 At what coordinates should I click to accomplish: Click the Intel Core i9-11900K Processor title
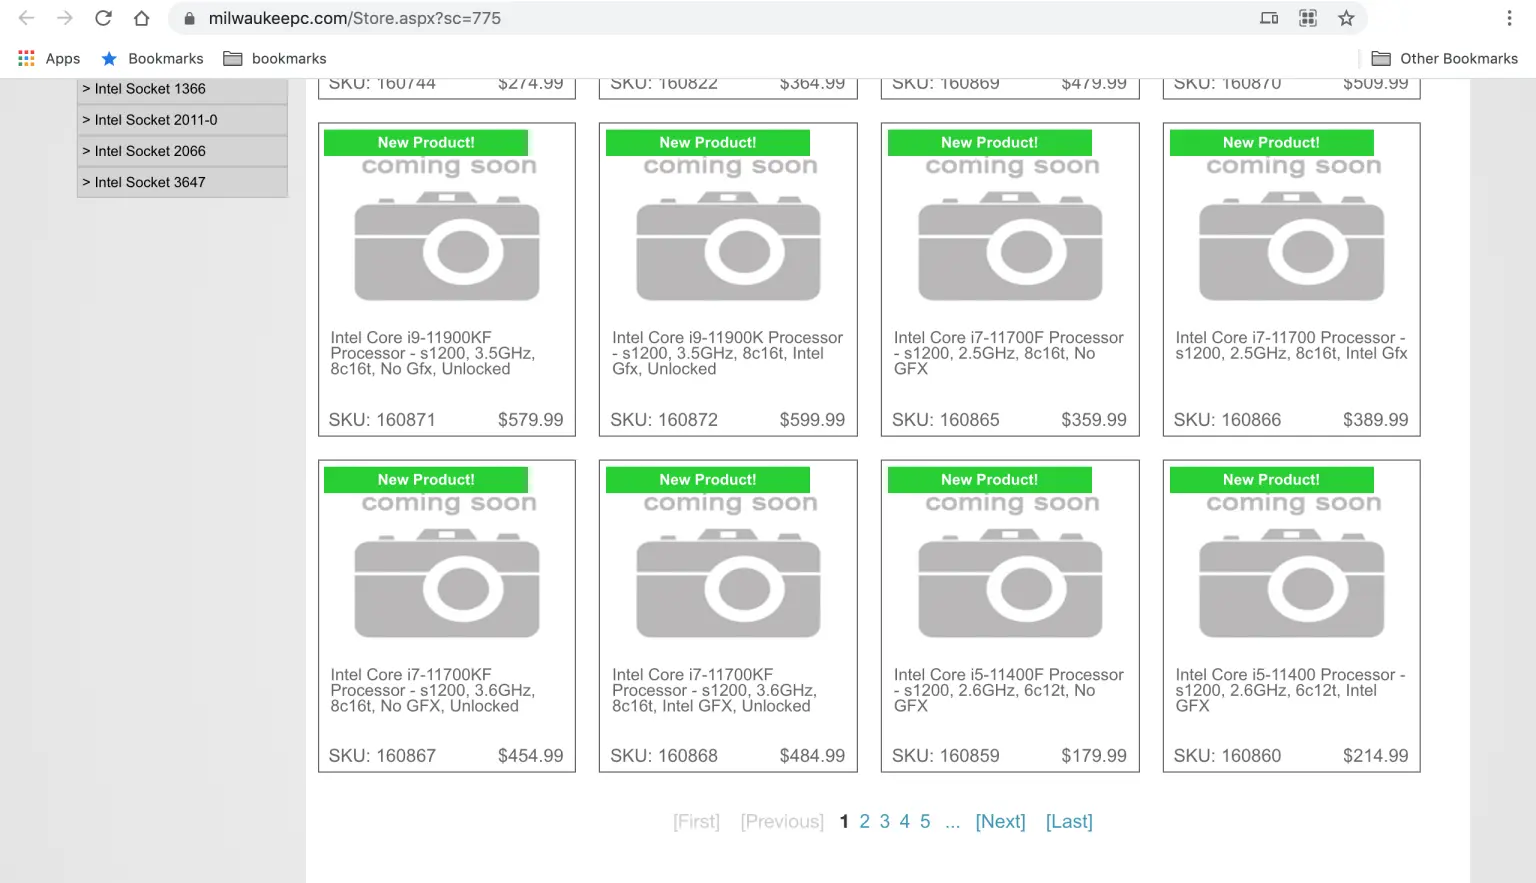[728, 353]
